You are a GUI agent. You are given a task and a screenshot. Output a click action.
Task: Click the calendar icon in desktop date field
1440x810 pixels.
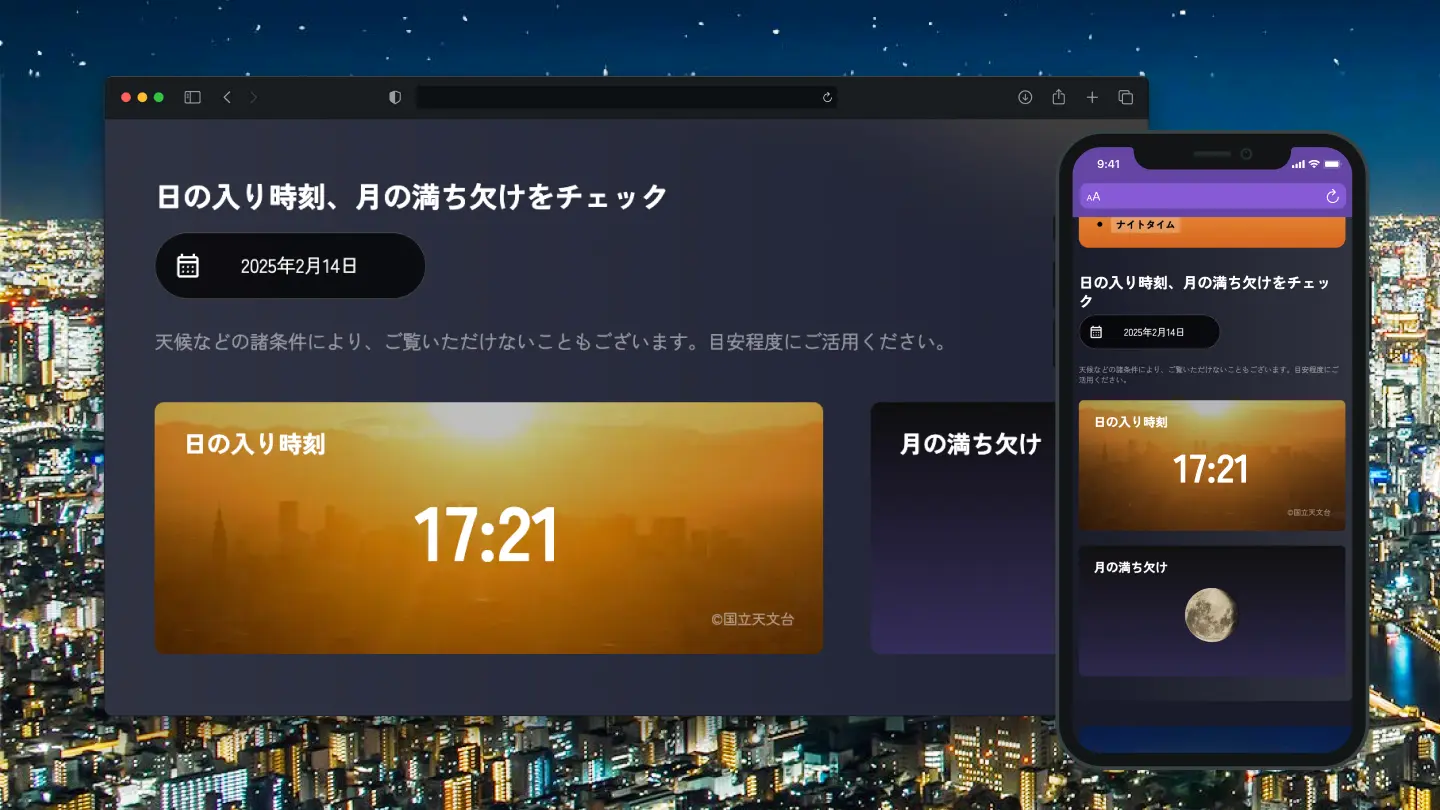click(188, 266)
